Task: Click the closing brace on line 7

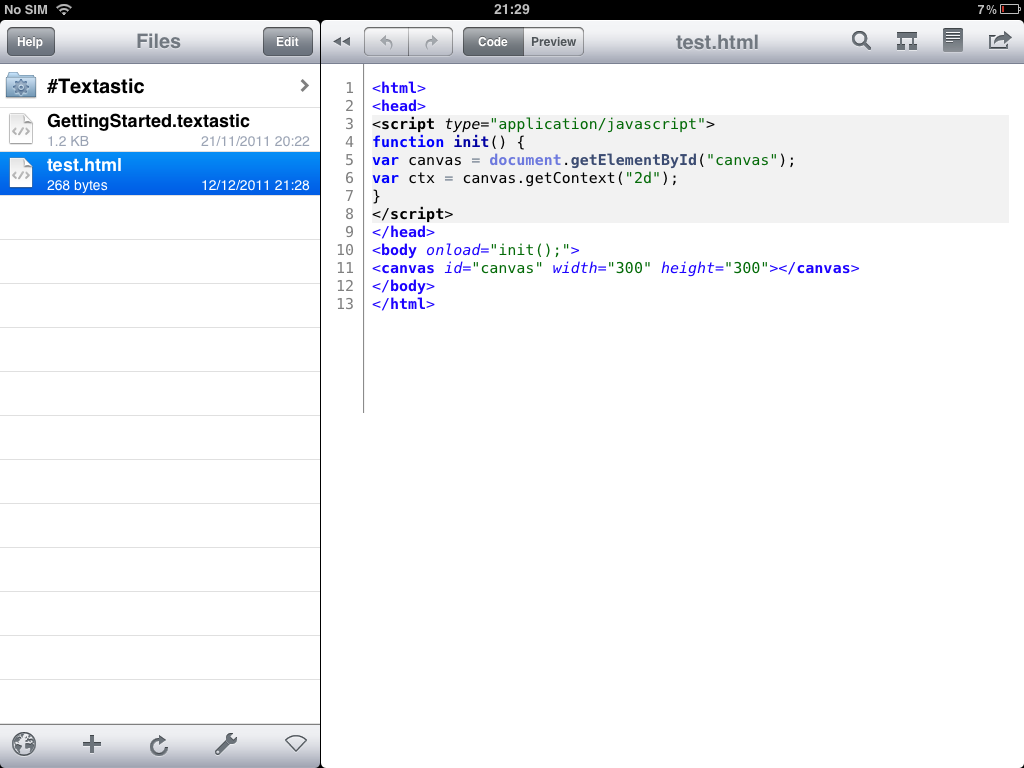Action: (x=376, y=196)
